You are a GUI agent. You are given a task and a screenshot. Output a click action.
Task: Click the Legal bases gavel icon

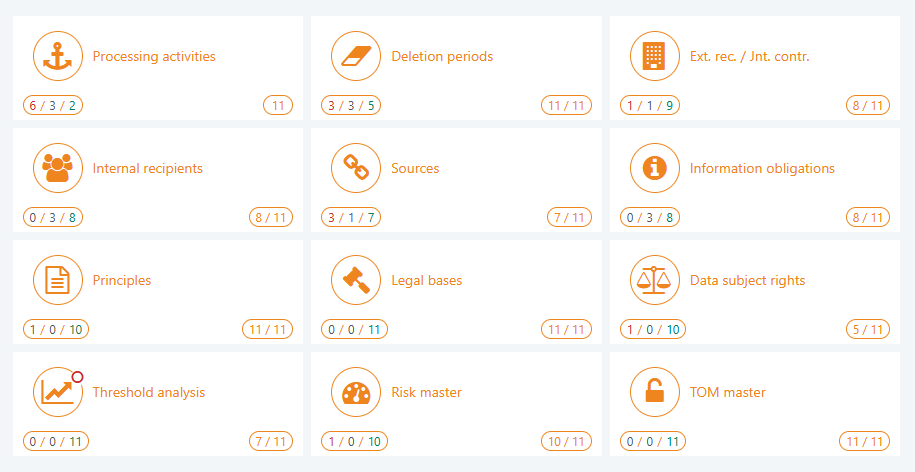click(x=356, y=280)
